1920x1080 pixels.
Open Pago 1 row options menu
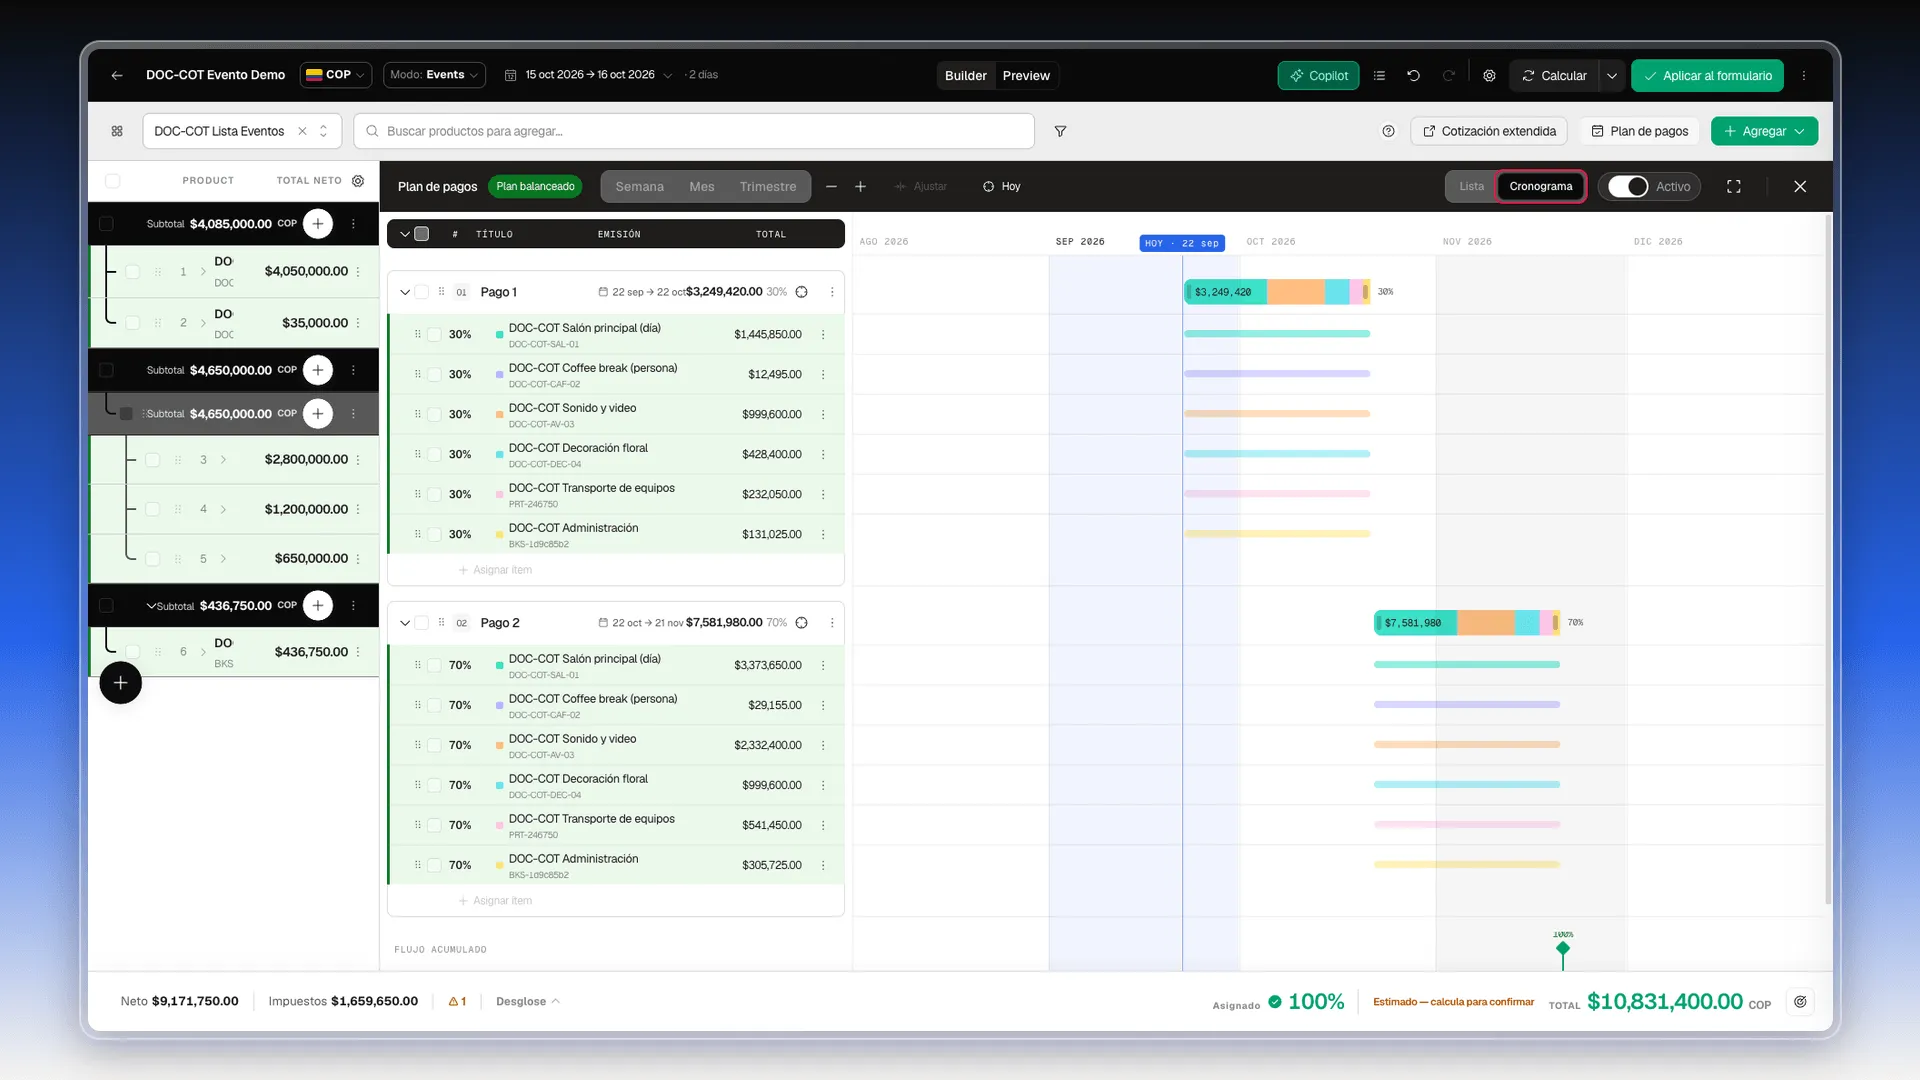tap(832, 292)
